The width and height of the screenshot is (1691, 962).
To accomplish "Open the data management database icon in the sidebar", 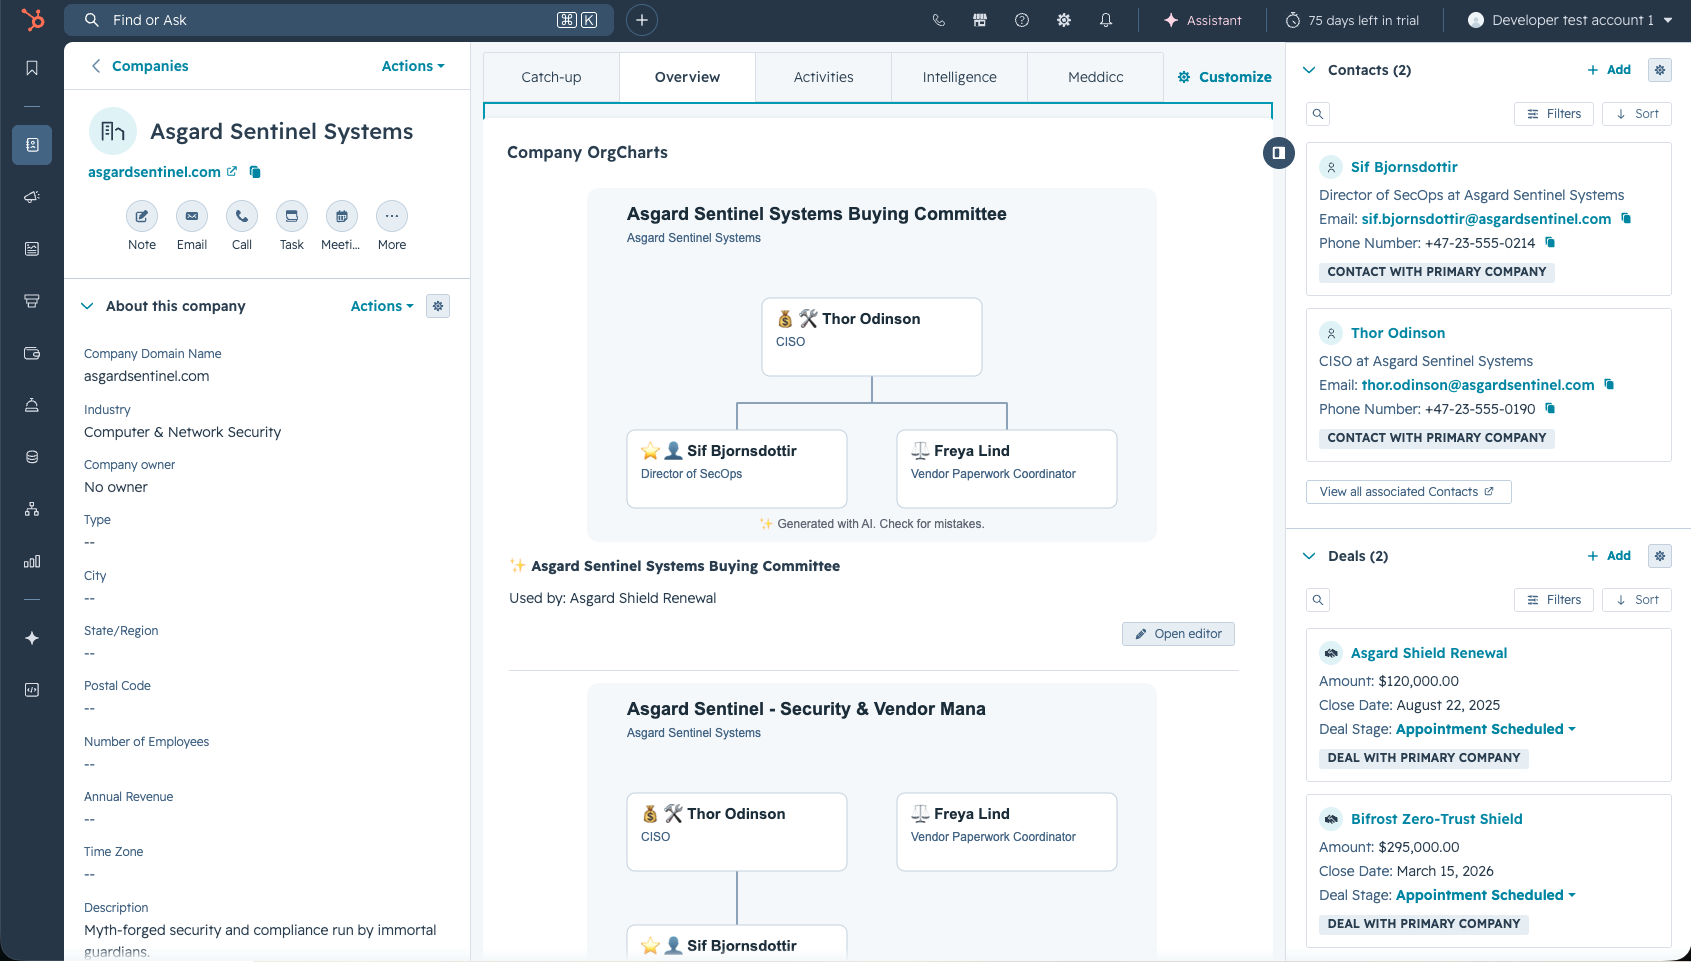I will pos(32,457).
